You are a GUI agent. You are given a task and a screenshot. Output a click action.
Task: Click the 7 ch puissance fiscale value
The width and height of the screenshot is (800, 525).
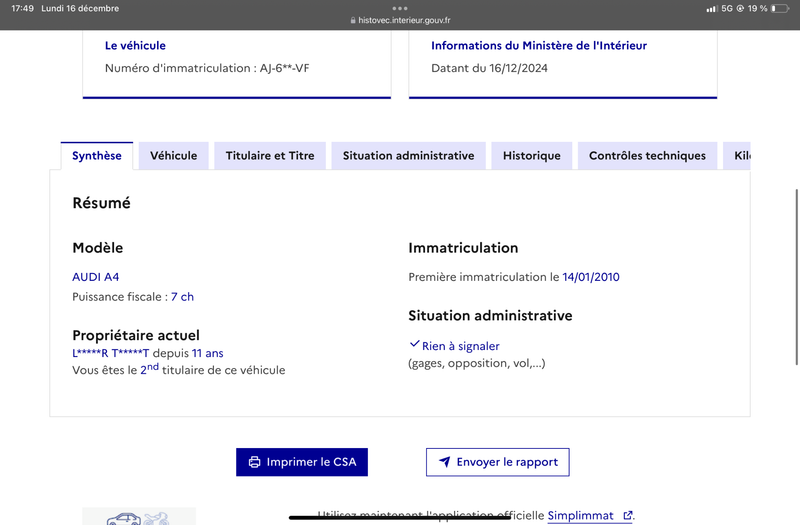[x=182, y=297]
